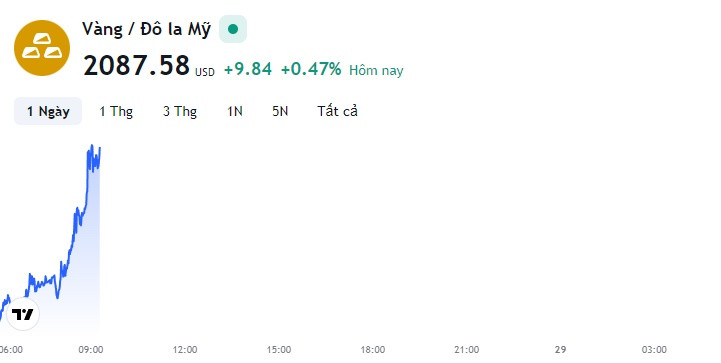Switch to 3 Thg time range
721x363 pixels.
coord(180,111)
